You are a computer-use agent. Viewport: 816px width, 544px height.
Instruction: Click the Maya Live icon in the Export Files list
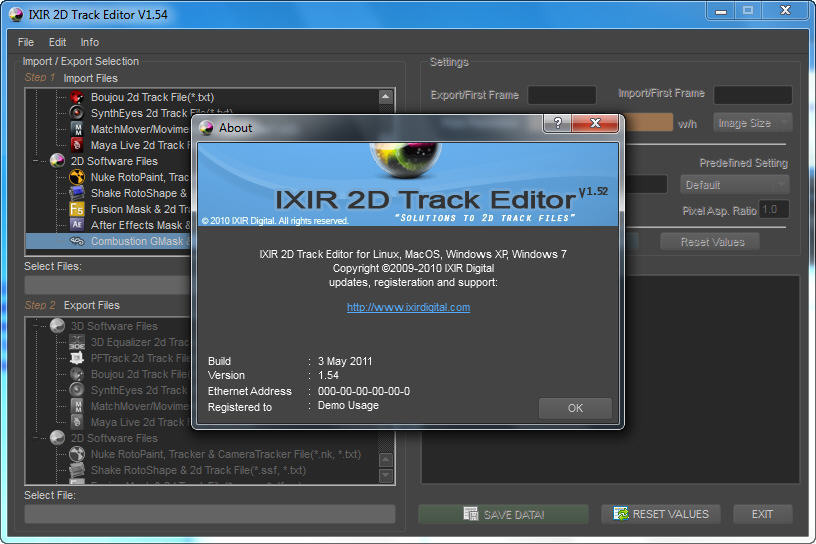(x=77, y=422)
